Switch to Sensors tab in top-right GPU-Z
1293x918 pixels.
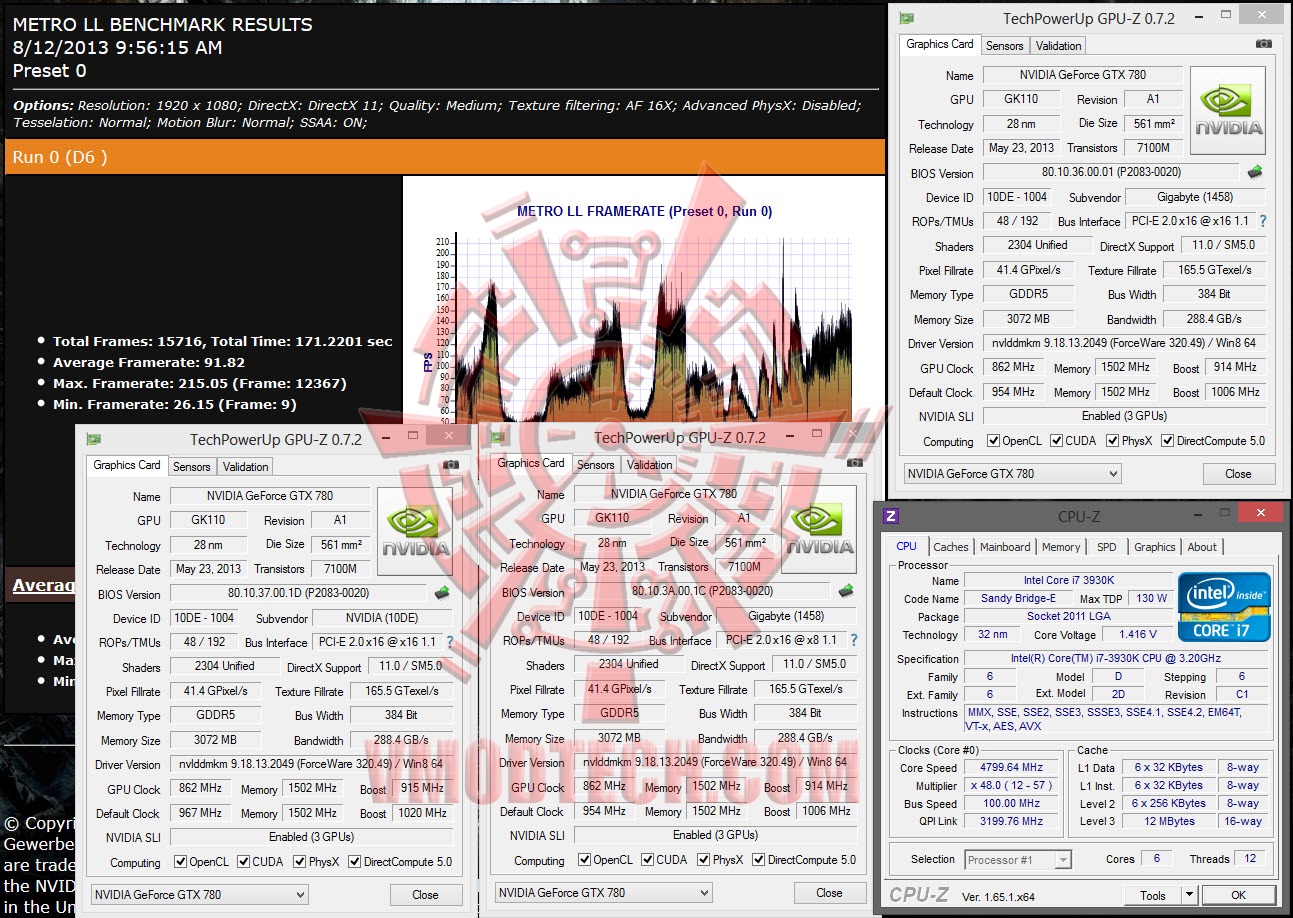point(1005,46)
